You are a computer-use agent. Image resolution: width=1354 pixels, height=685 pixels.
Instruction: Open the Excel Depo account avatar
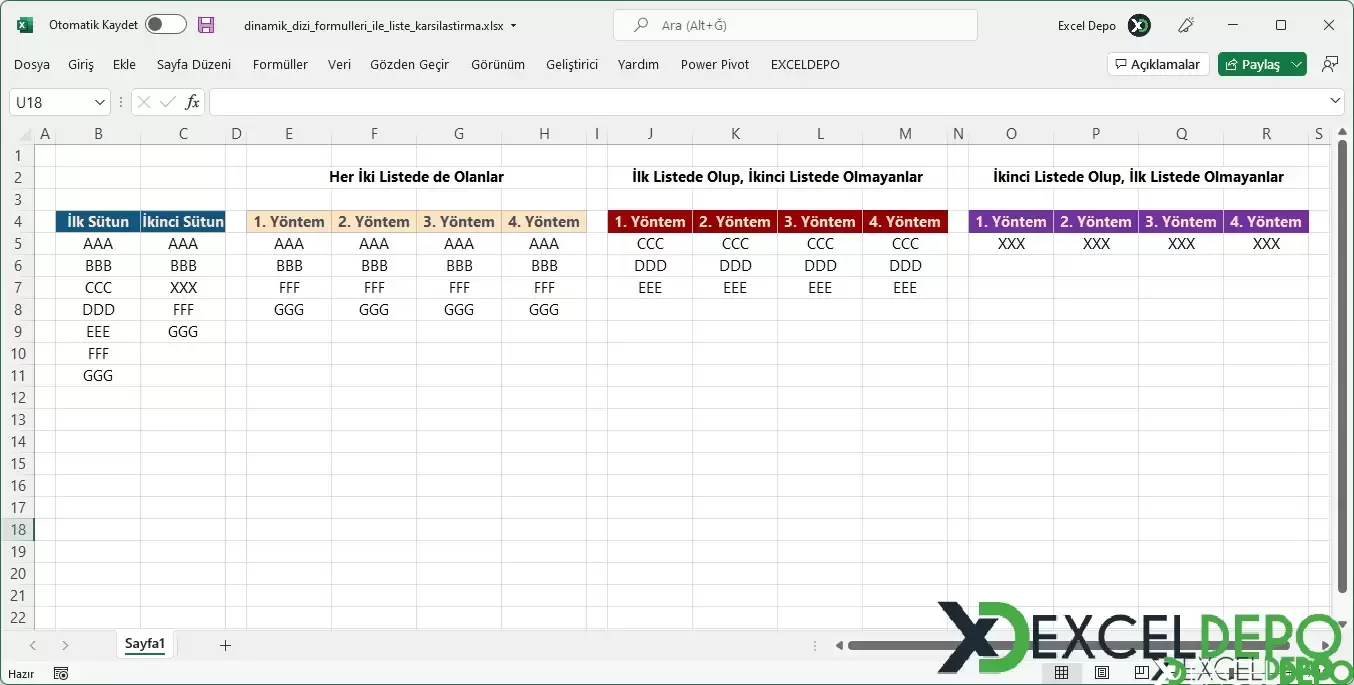[1139, 25]
